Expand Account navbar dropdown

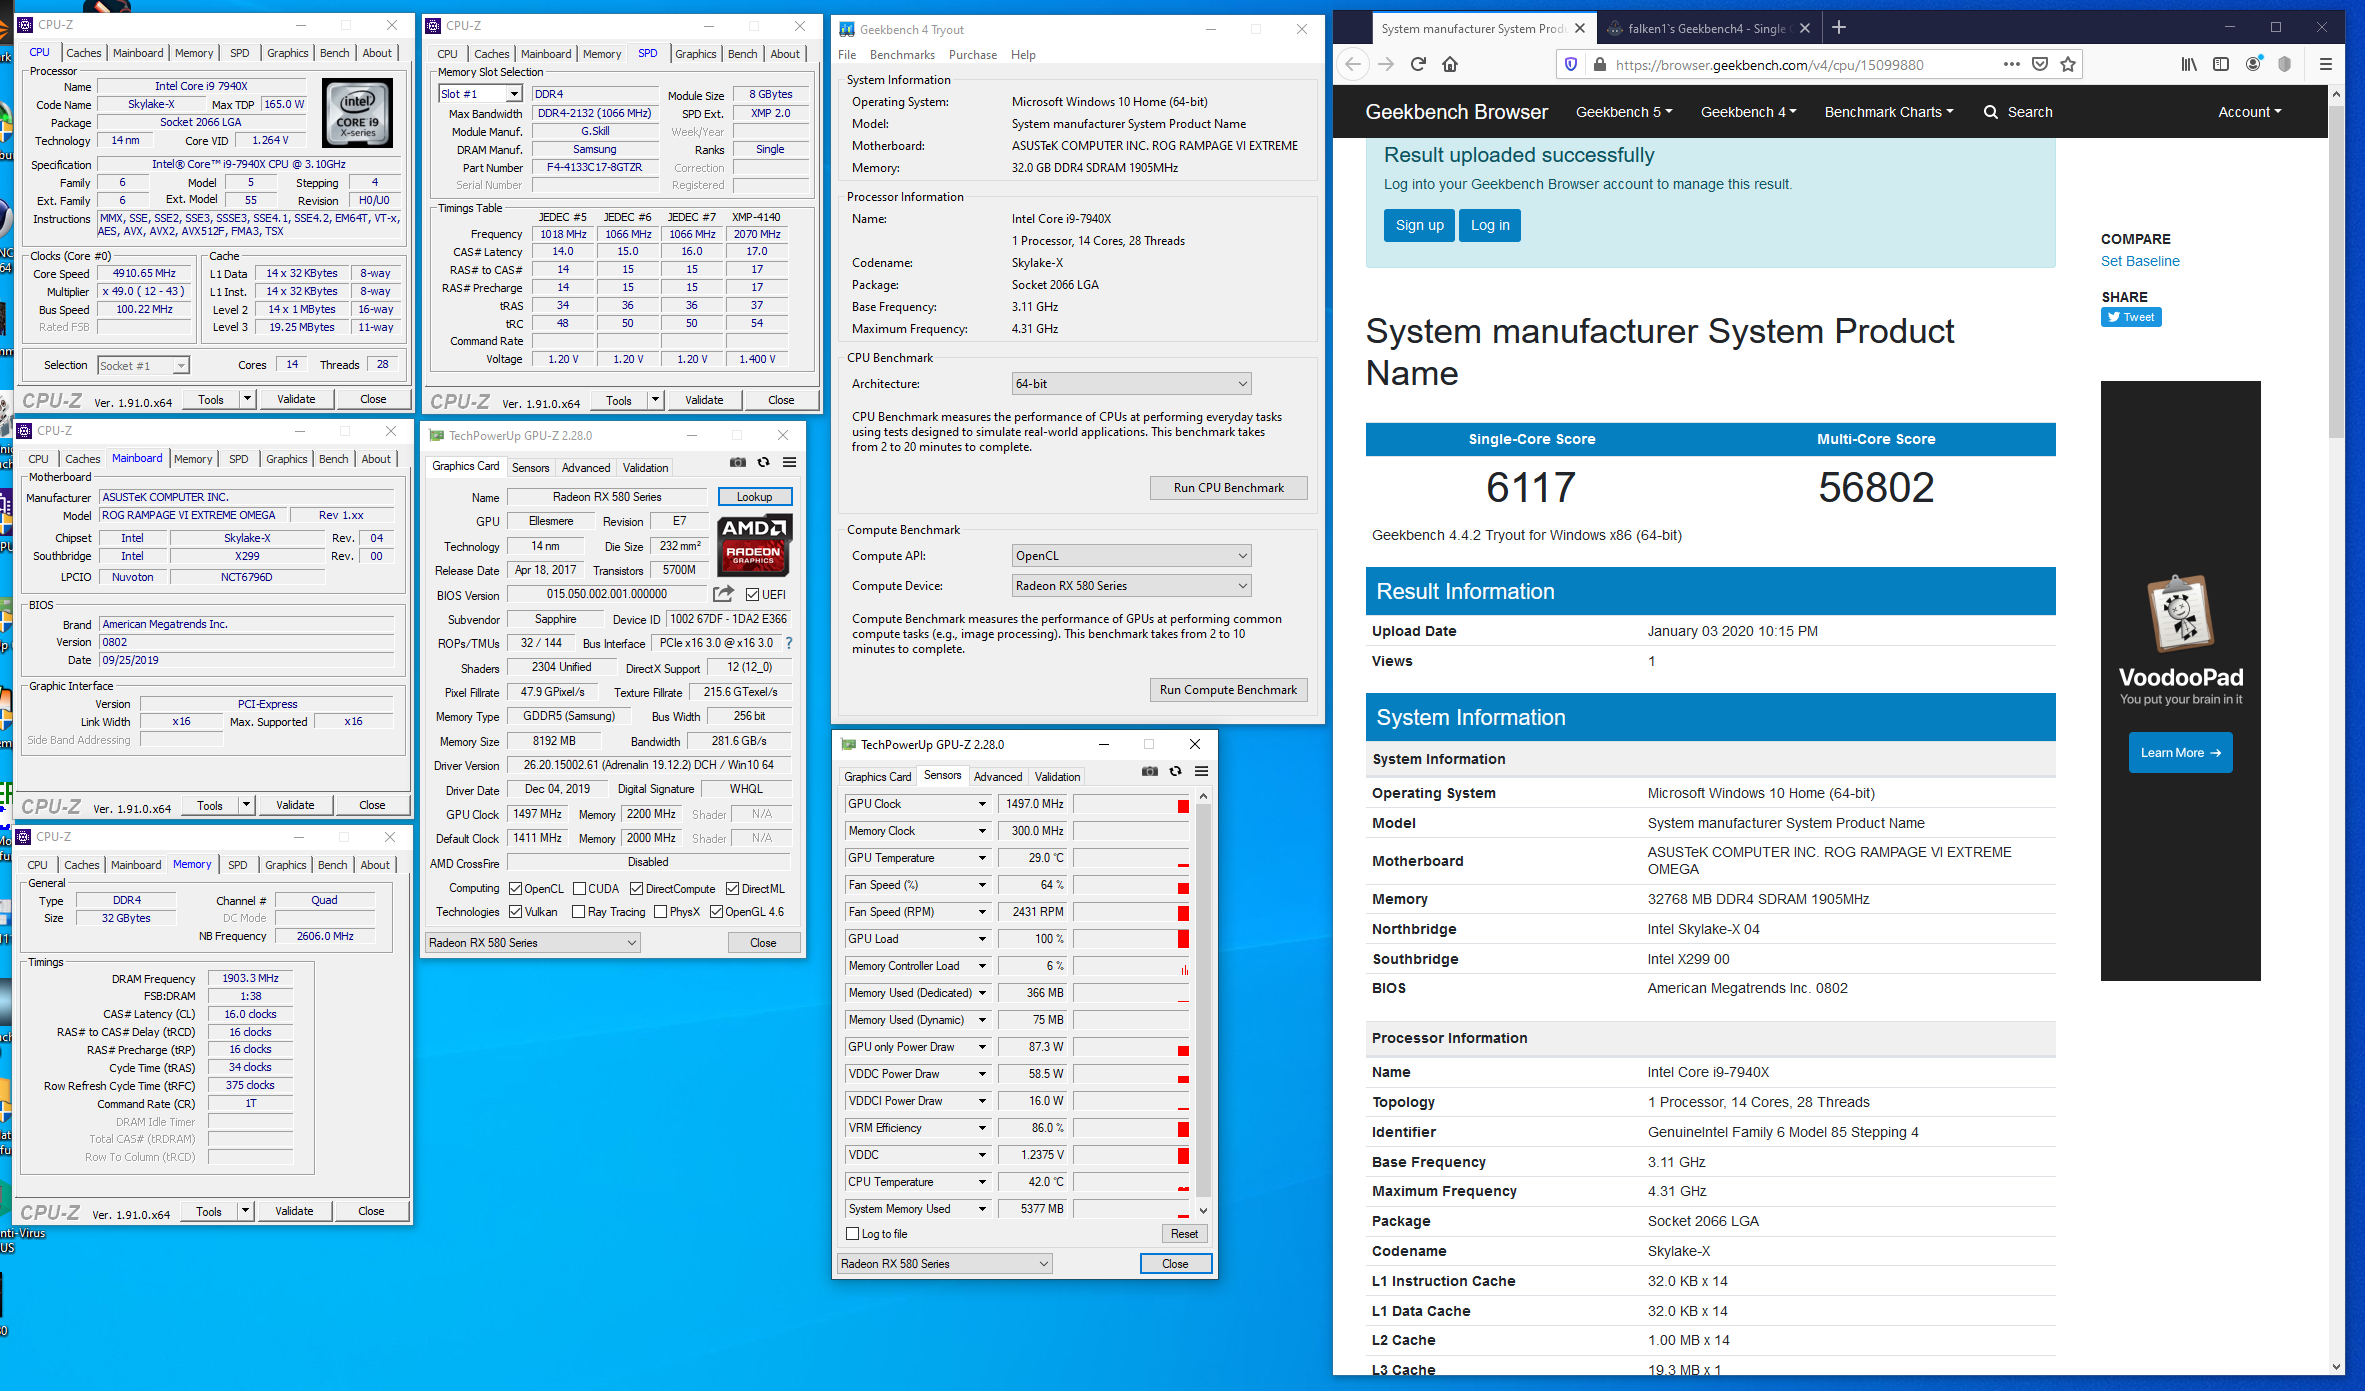tap(2249, 112)
